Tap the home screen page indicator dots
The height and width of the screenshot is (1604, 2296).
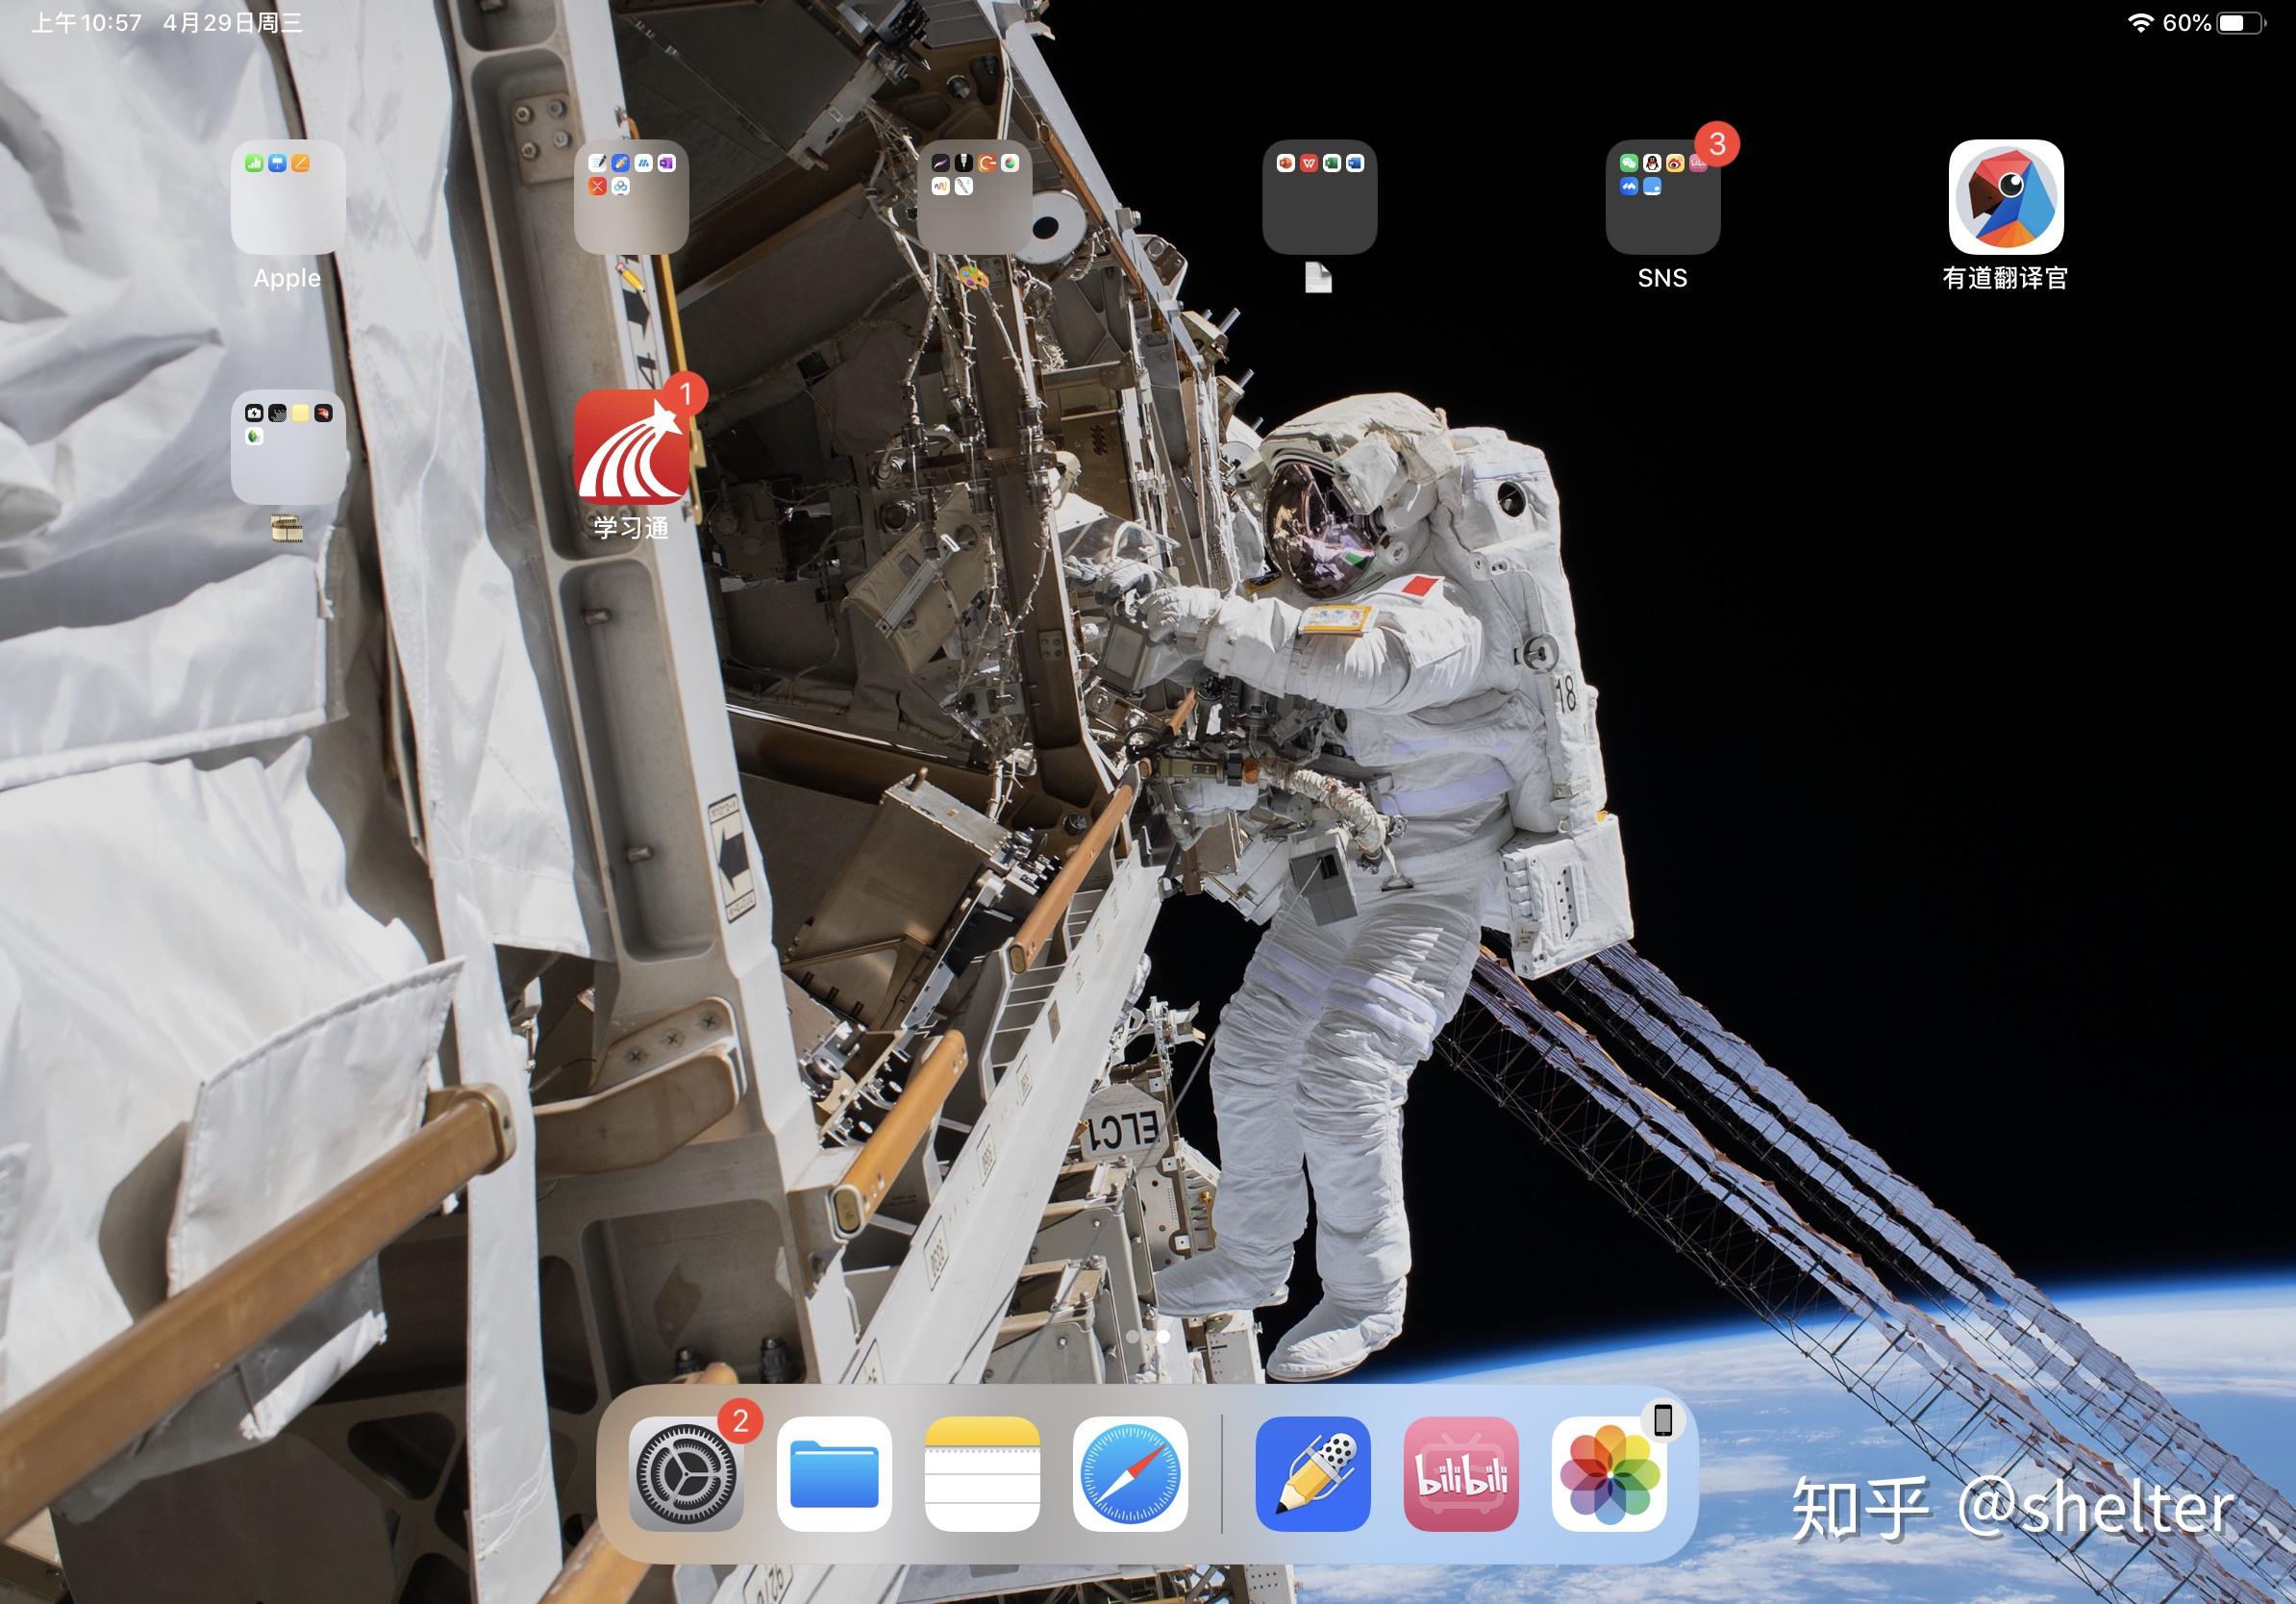pyautogui.click(x=1147, y=1336)
